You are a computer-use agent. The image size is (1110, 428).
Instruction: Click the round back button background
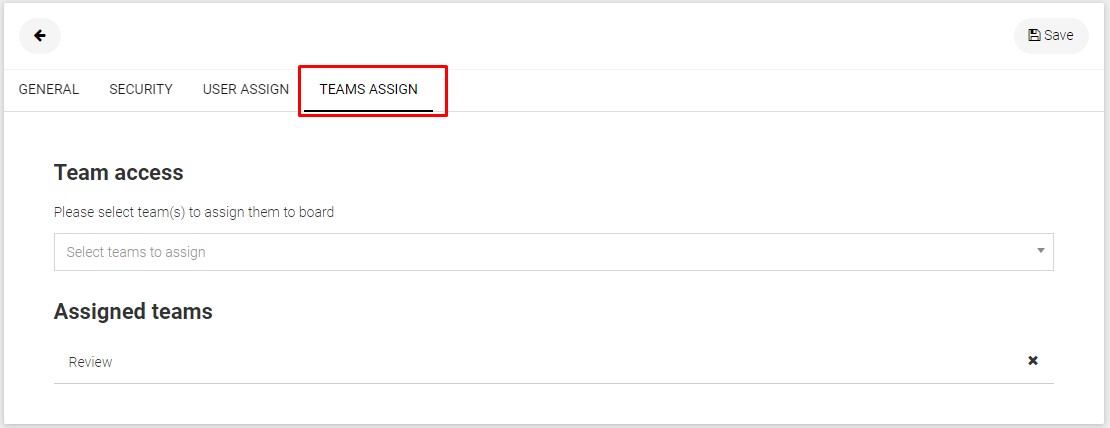coord(40,35)
